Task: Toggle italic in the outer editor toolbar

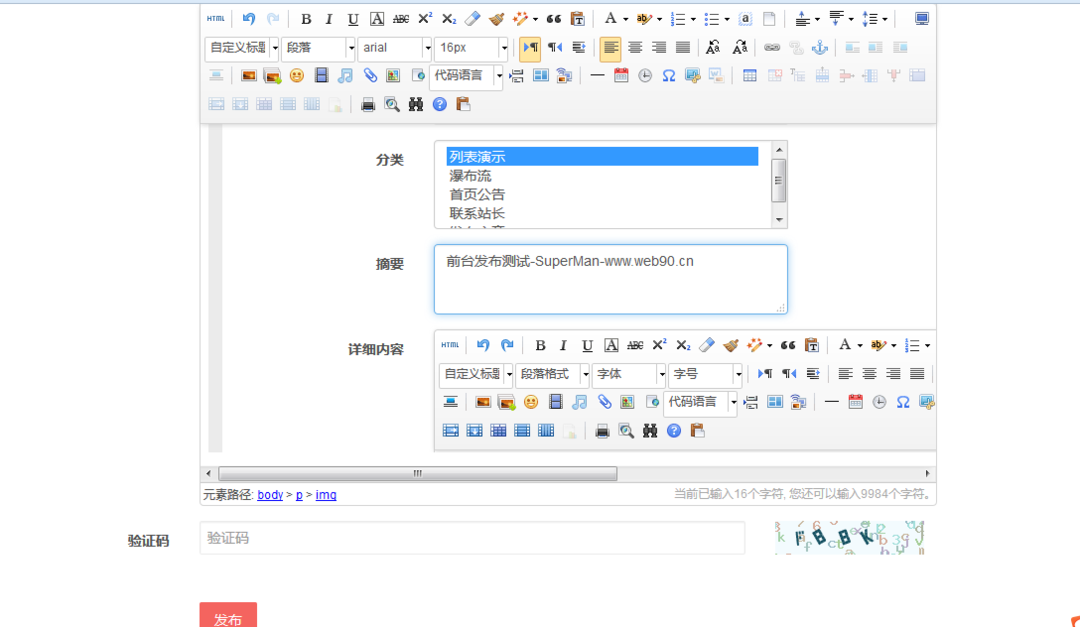Action: click(329, 19)
